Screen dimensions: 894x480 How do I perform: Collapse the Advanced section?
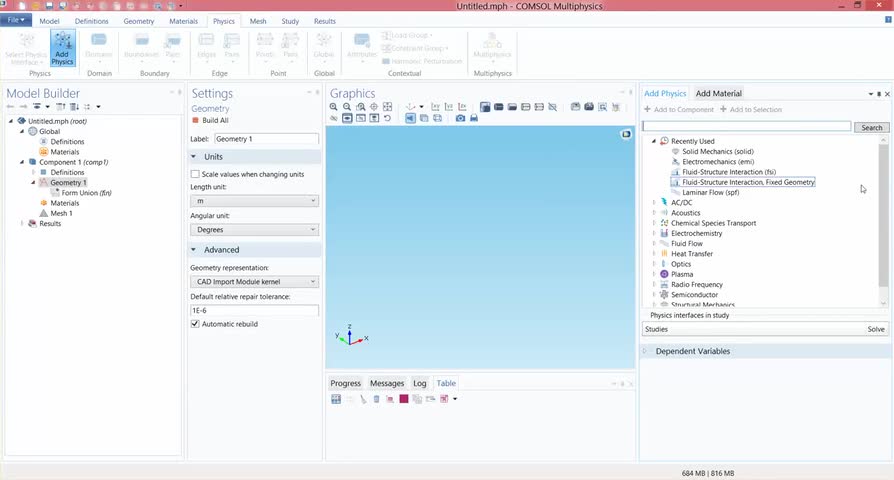[193, 250]
